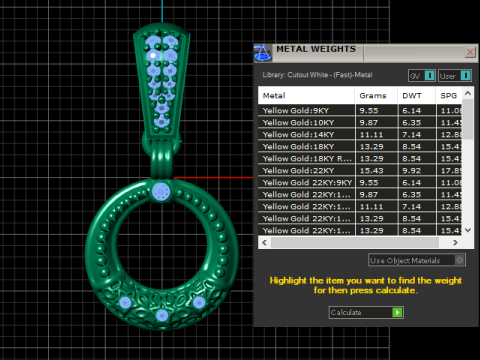Click the horizontal scroll right arrow
This screenshot has height=360, width=480.
(x=455, y=242)
